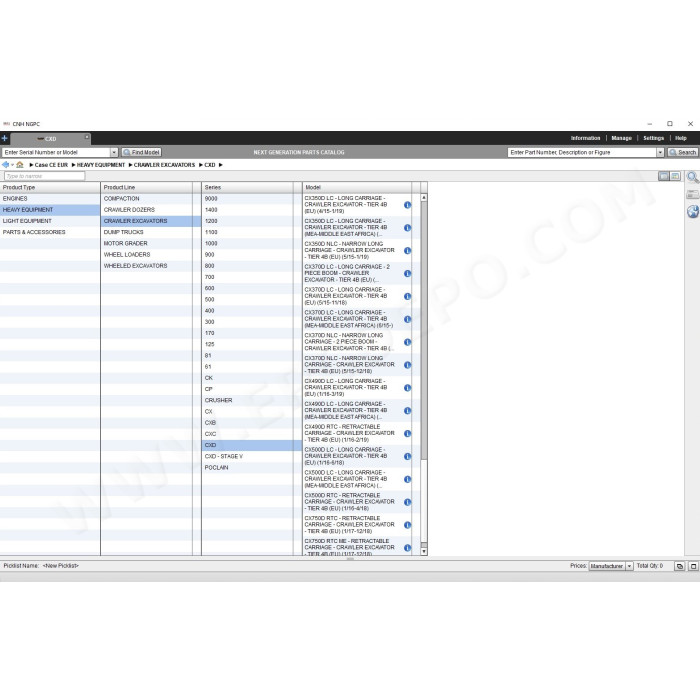The height and width of the screenshot is (700, 700).
Task: Click the model list scrollbar down arrow
Action: coord(424,551)
